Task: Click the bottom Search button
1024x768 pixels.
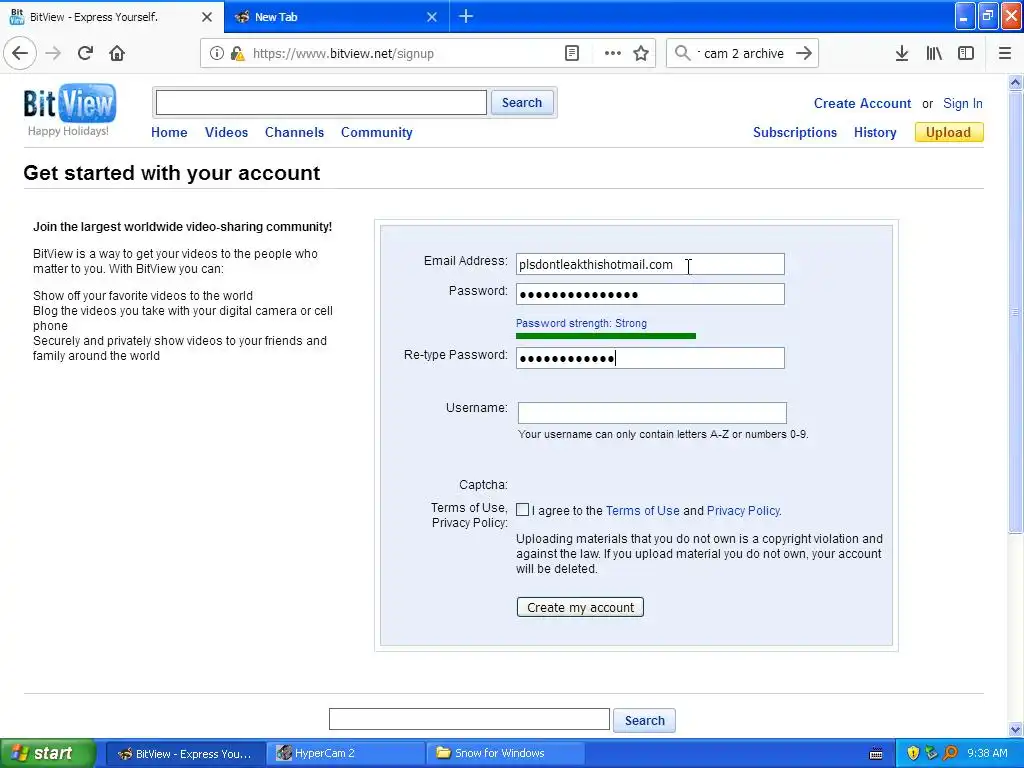Action: (x=645, y=720)
